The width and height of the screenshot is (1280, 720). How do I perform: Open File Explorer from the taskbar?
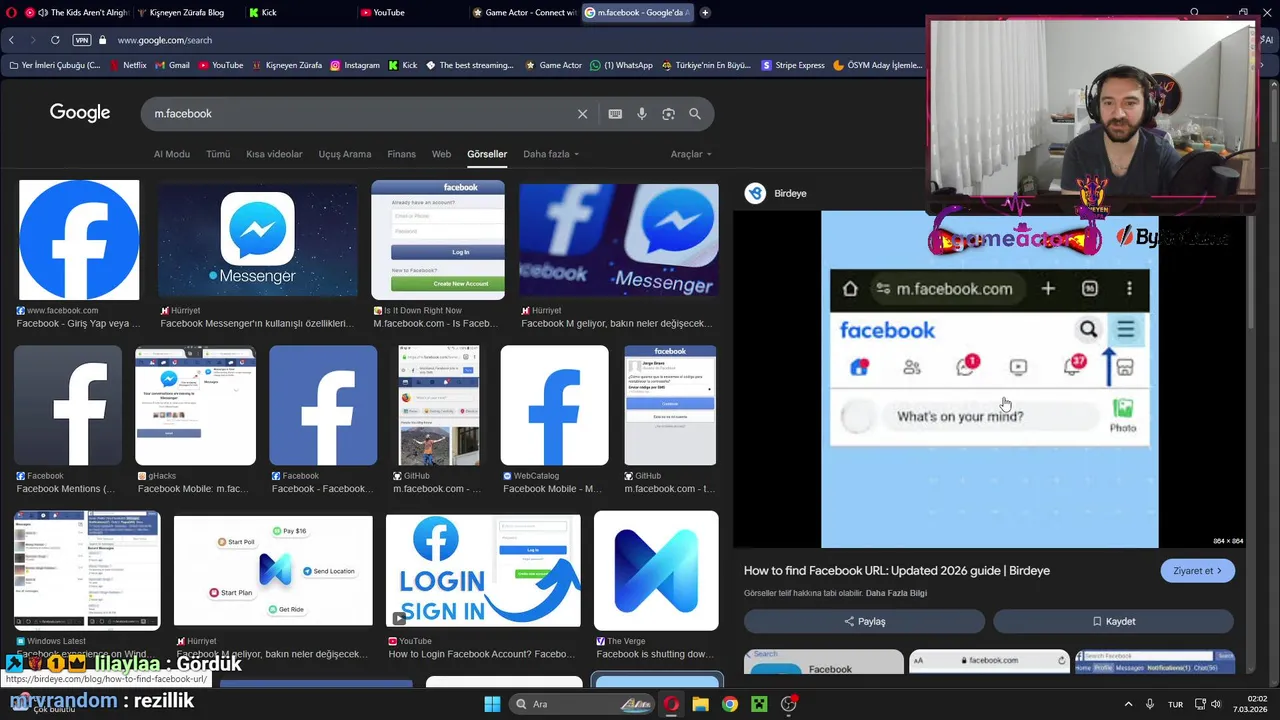(701, 704)
